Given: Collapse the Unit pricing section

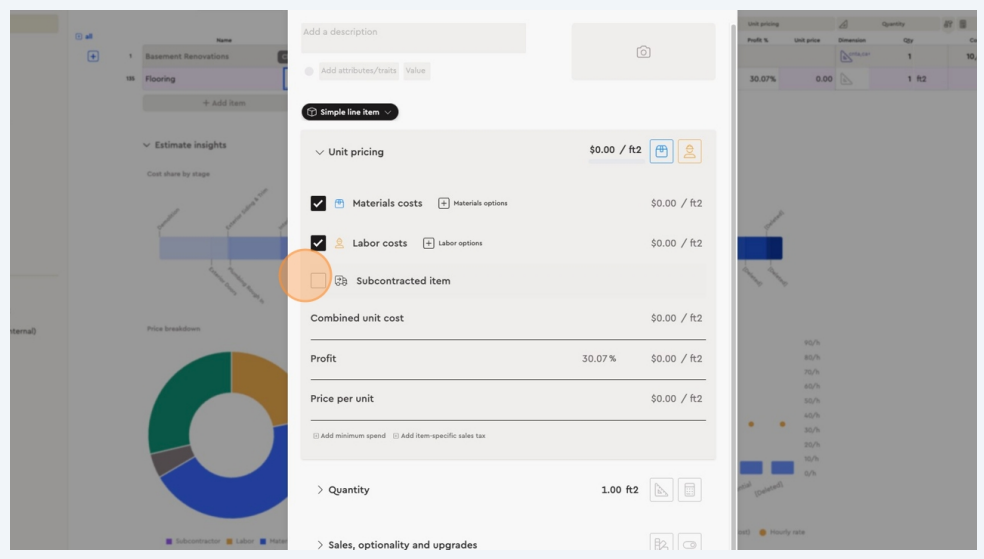Looking at the screenshot, I should pyautogui.click(x=320, y=152).
